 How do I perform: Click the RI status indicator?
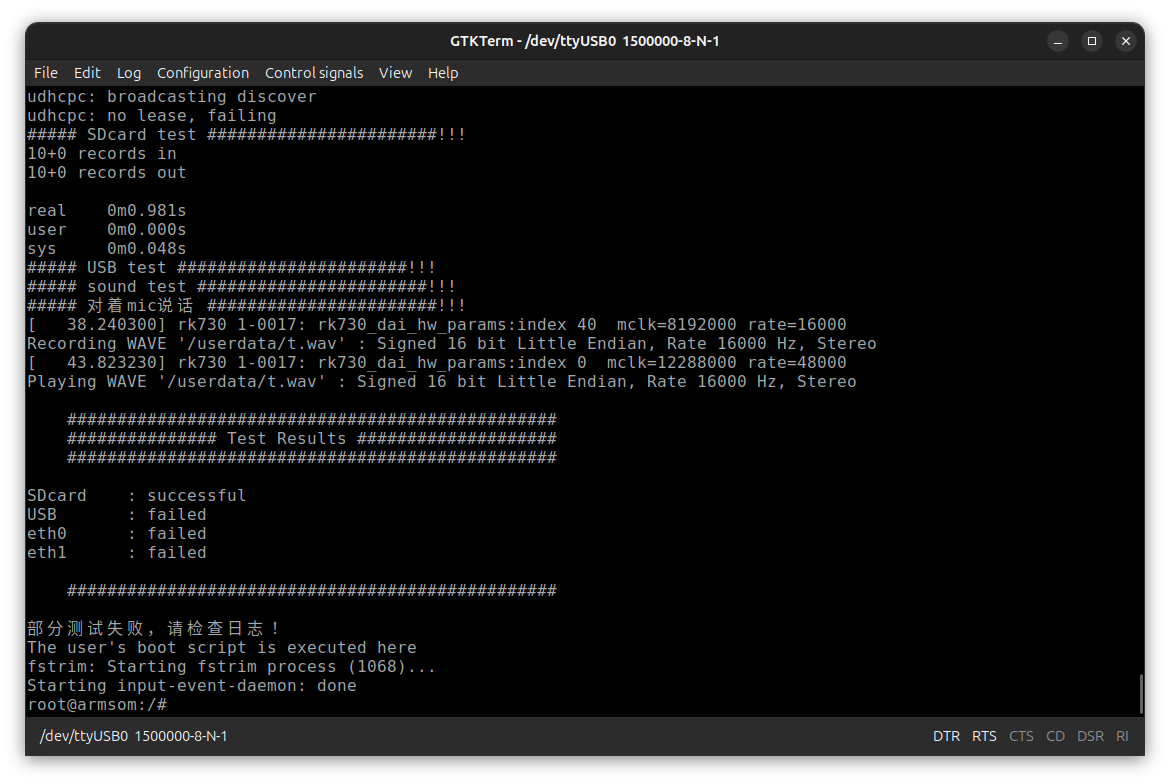pyautogui.click(x=1122, y=736)
